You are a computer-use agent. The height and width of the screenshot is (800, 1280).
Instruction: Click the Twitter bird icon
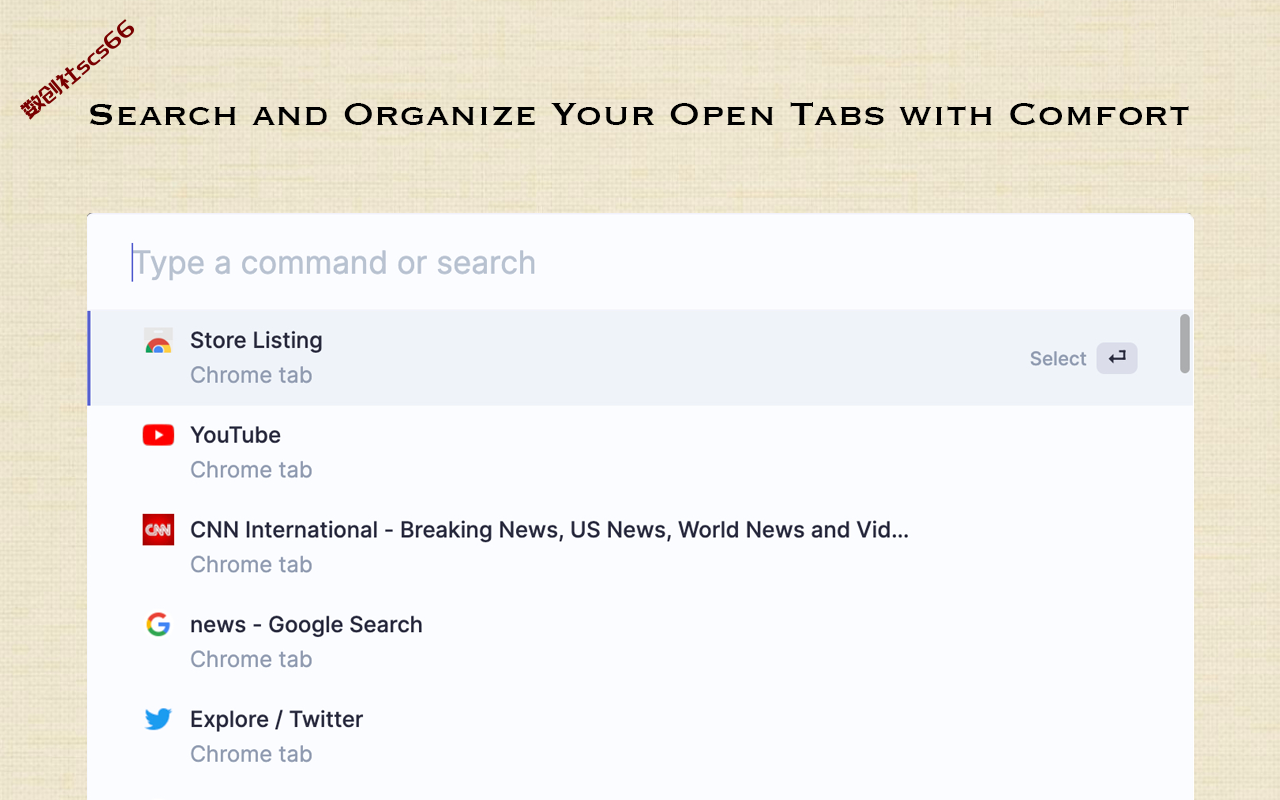tap(158, 719)
